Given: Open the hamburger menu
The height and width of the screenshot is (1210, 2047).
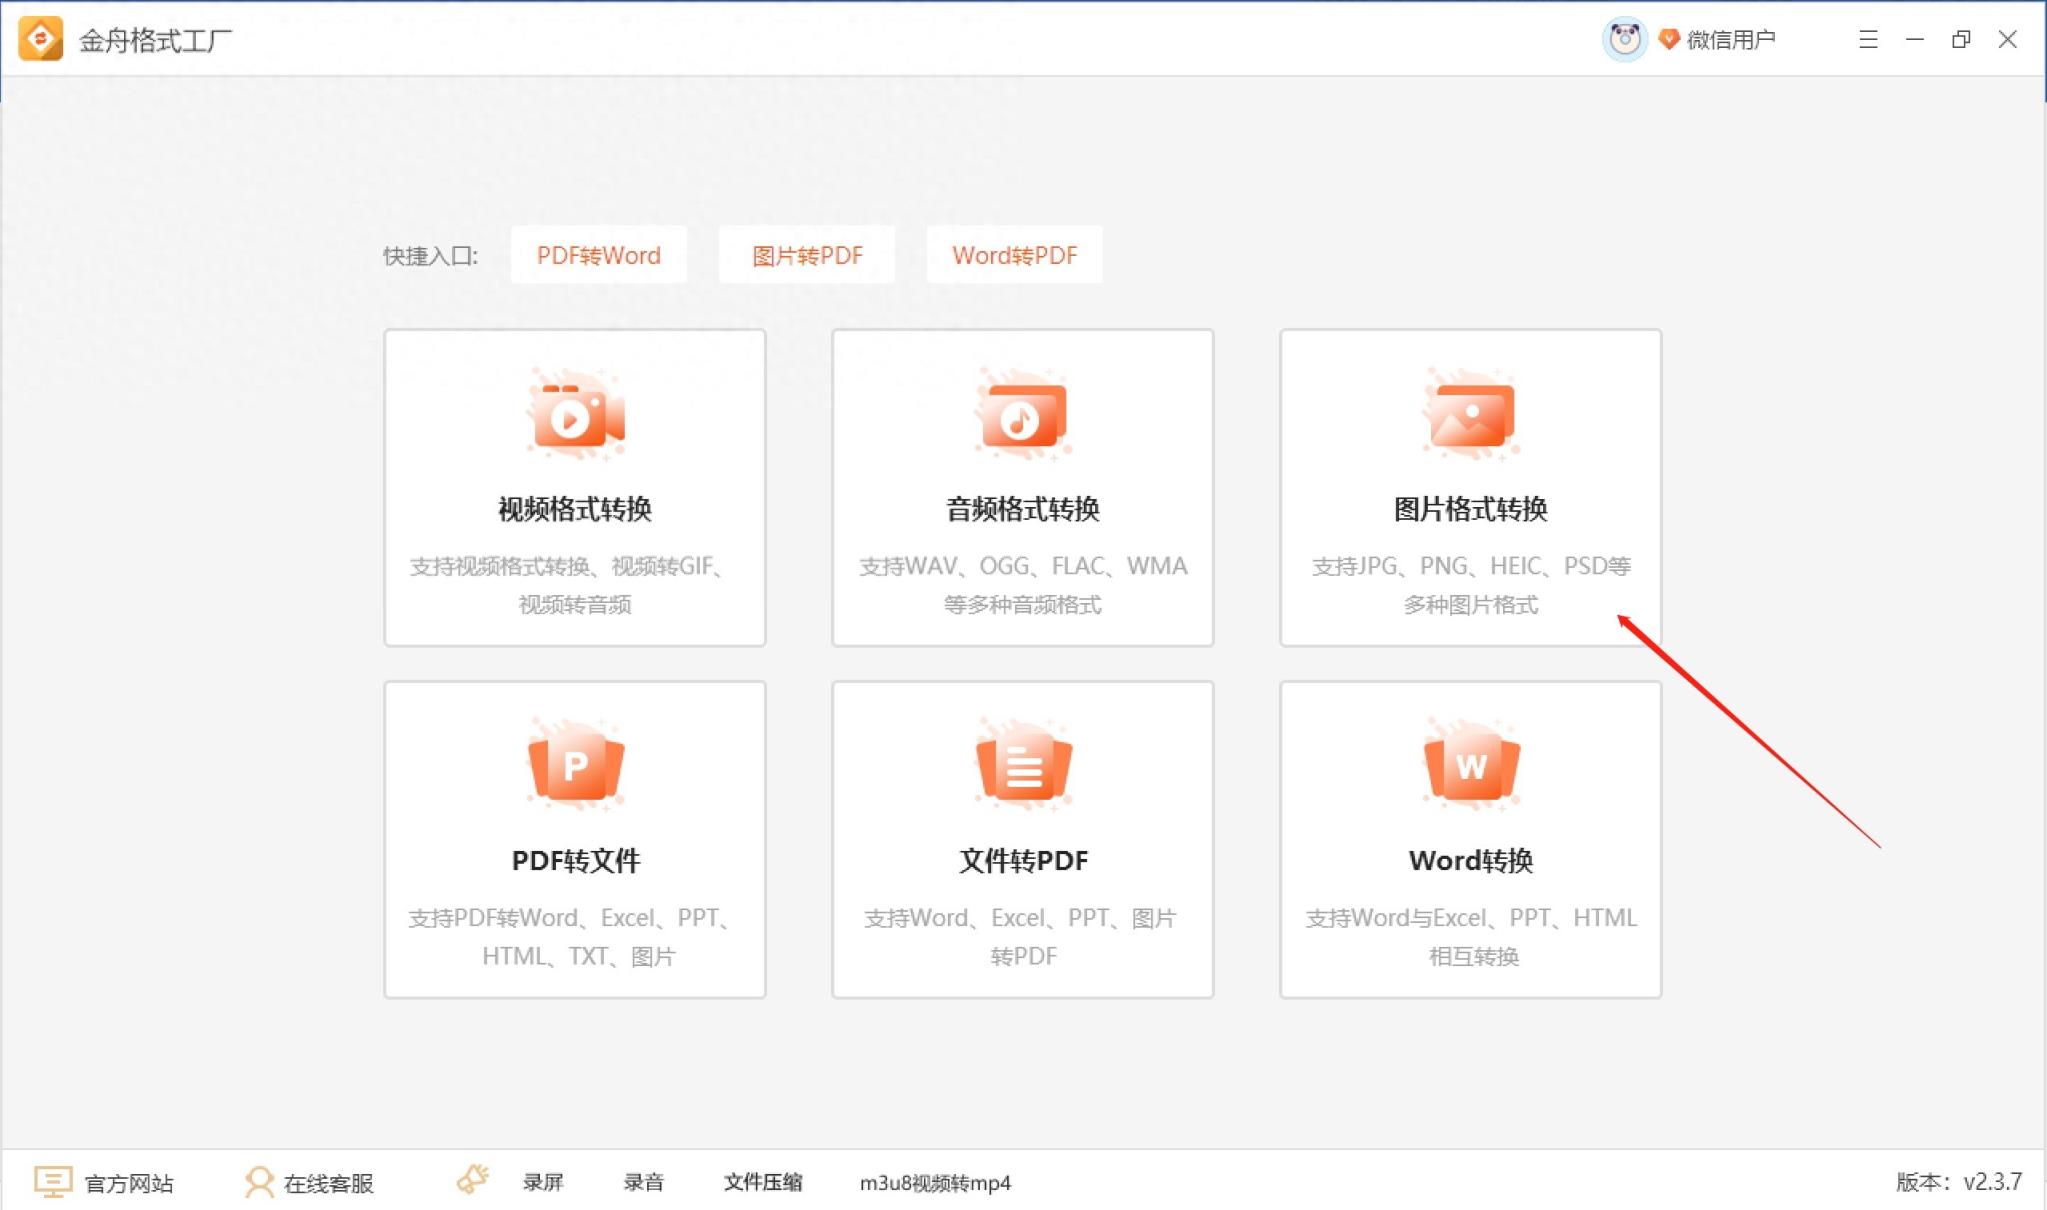Looking at the screenshot, I should point(1868,39).
